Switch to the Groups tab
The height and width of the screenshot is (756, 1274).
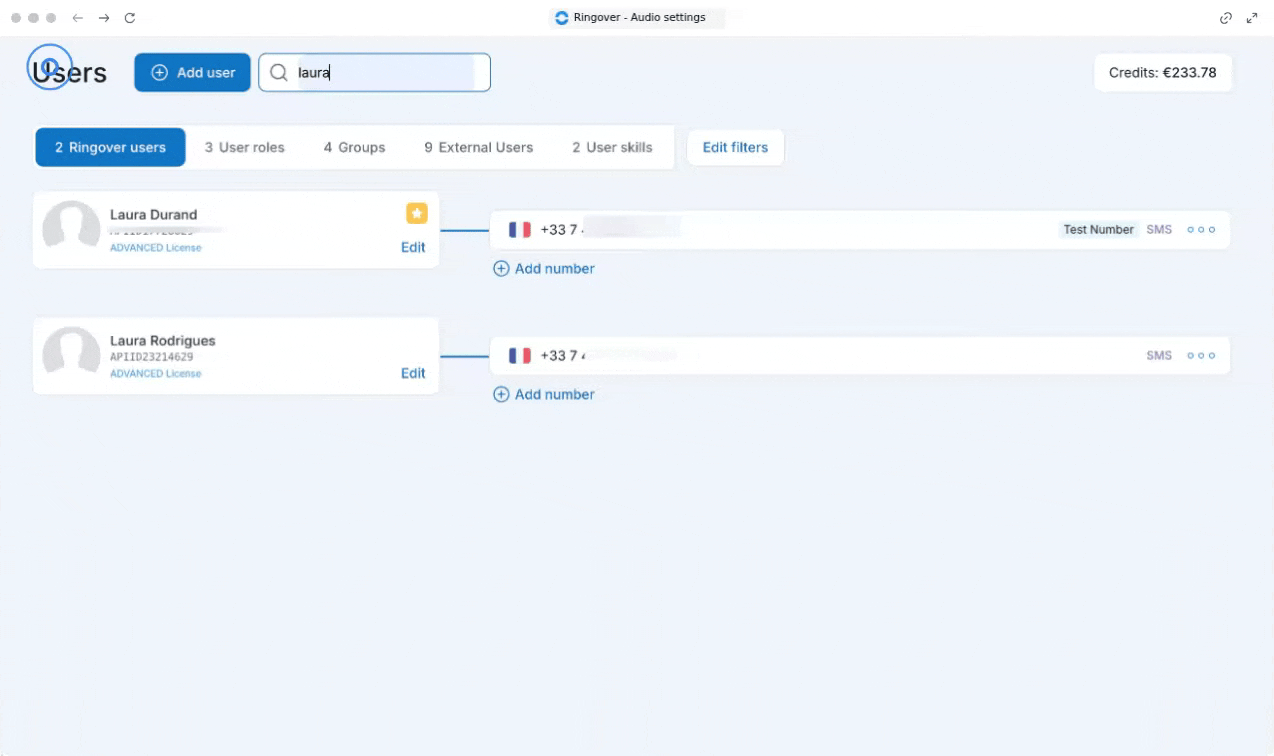[x=354, y=147]
